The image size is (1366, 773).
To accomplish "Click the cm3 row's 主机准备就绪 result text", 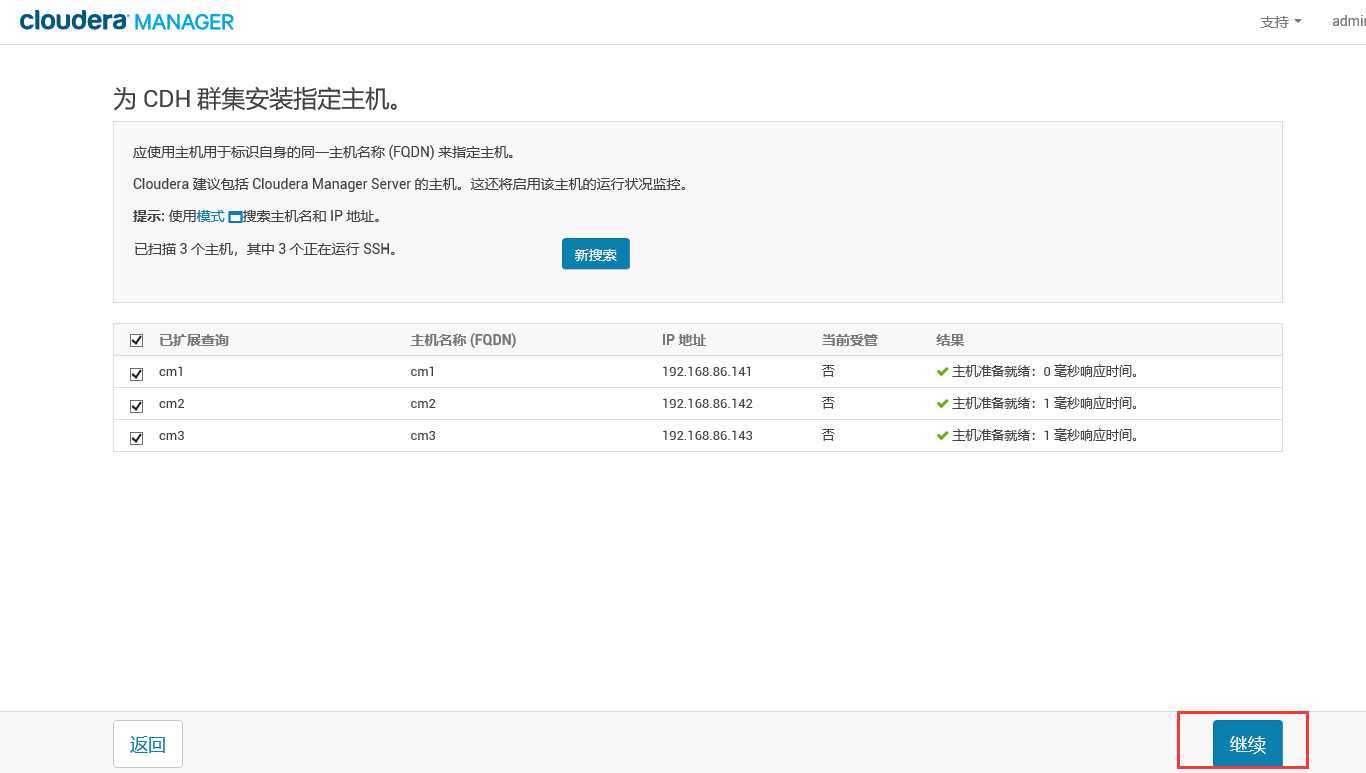I will click(1047, 436).
